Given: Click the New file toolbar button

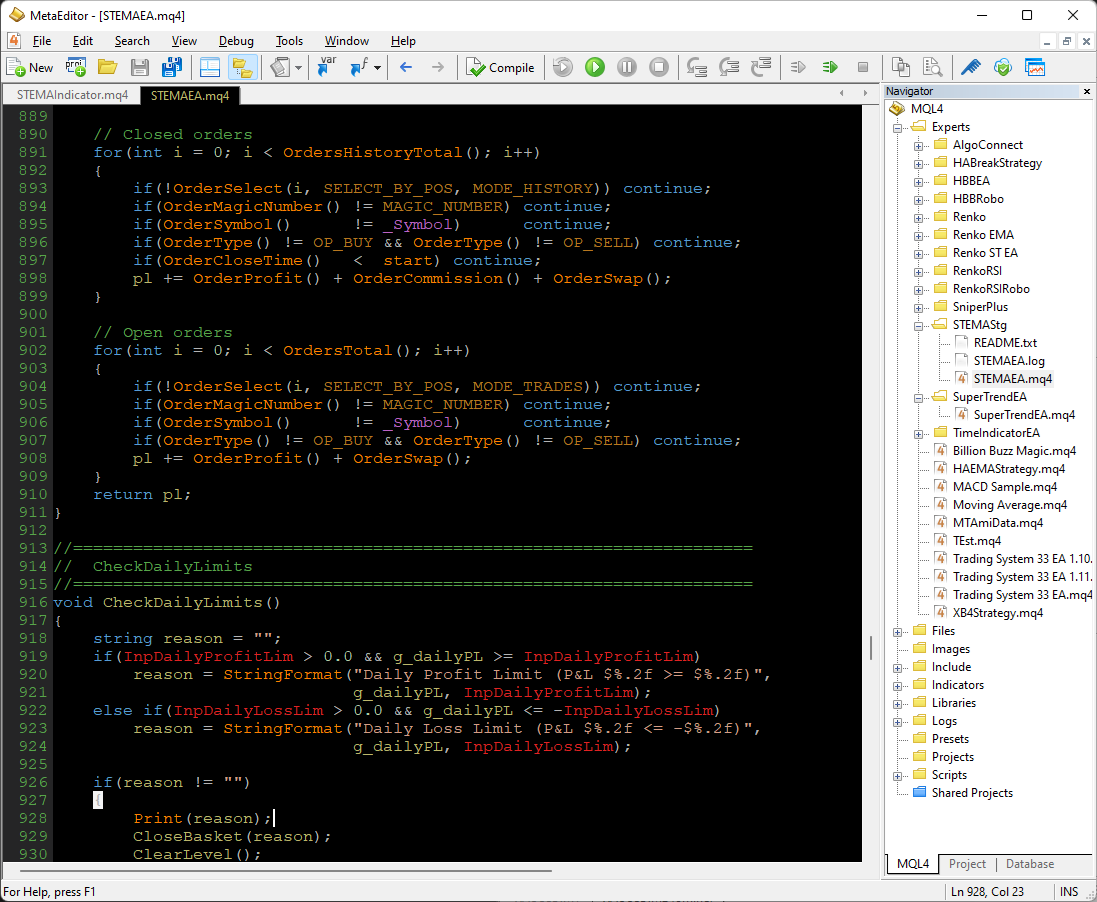Looking at the screenshot, I should pos(29,67).
